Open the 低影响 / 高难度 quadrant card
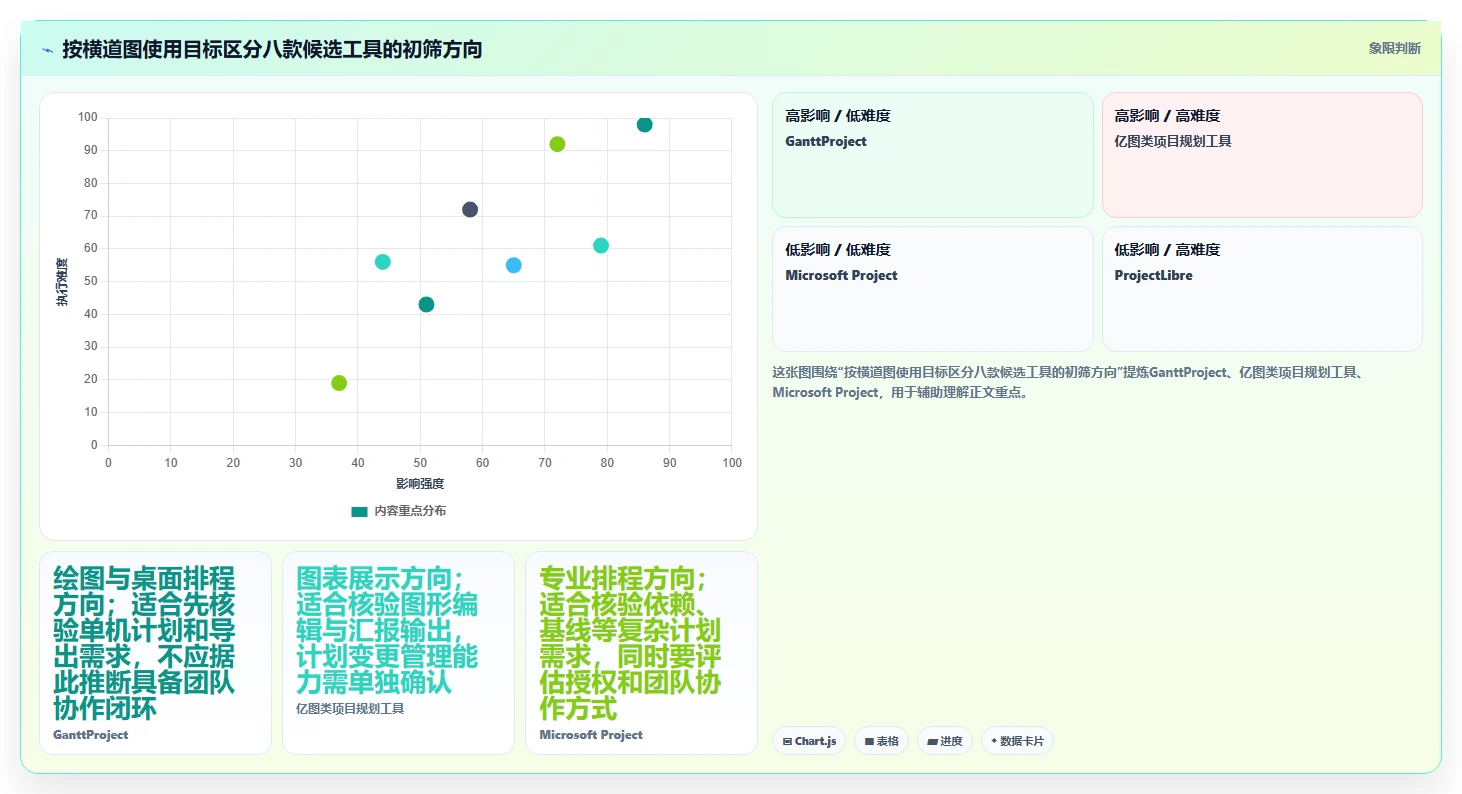This screenshot has width=1462, height=794. coord(1262,289)
